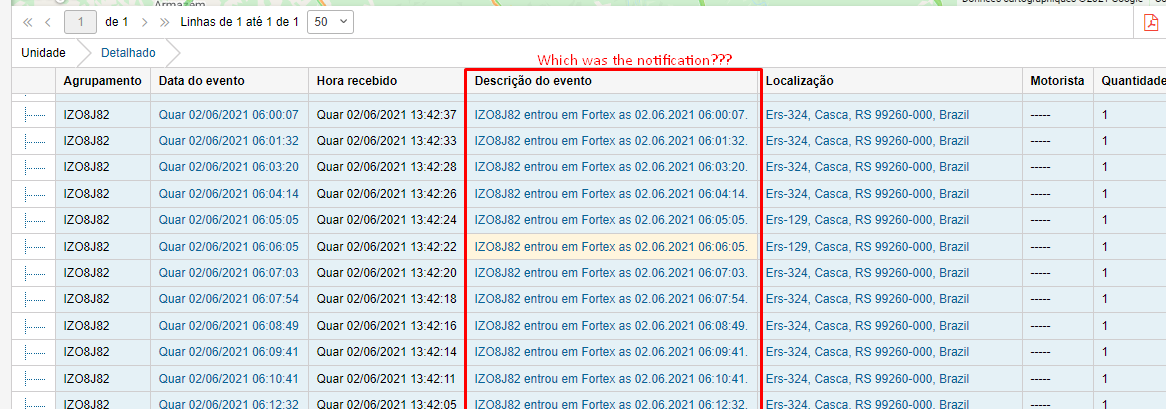Click tree node icon of 06:06:05 row
The width and height of the screenshot is (1166, 409).
[35, 246]
